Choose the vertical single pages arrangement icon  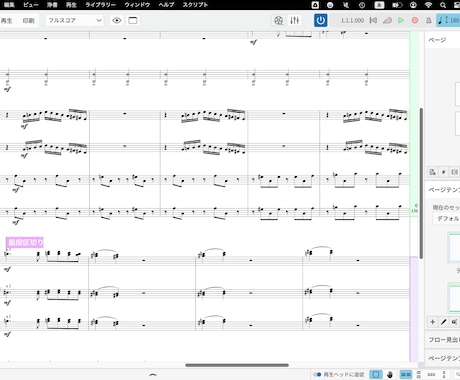(444, 374)
